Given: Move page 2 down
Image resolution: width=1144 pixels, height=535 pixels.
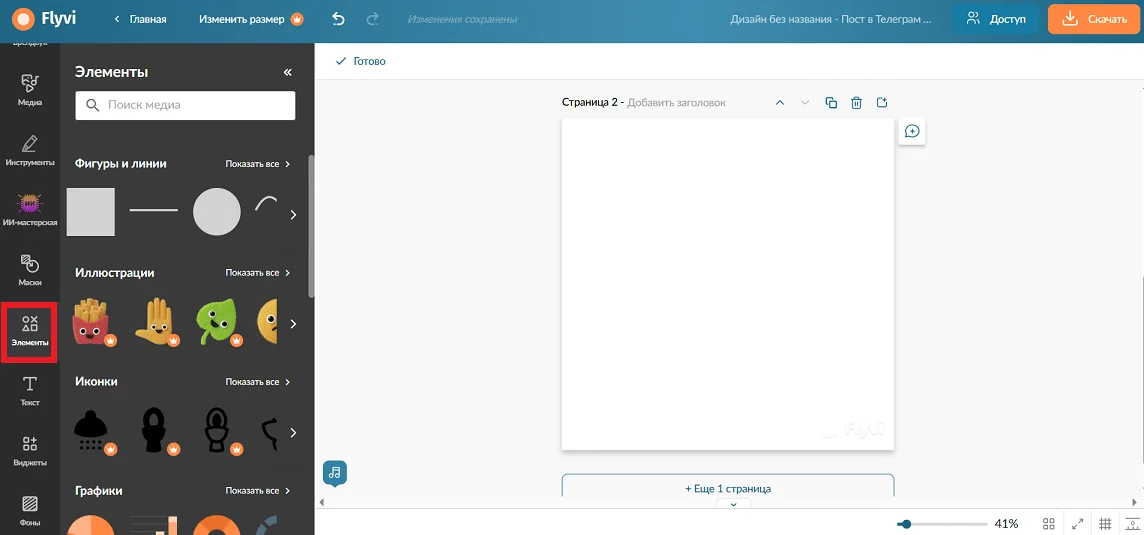Looking at the screenshot, I should [805, 103].
